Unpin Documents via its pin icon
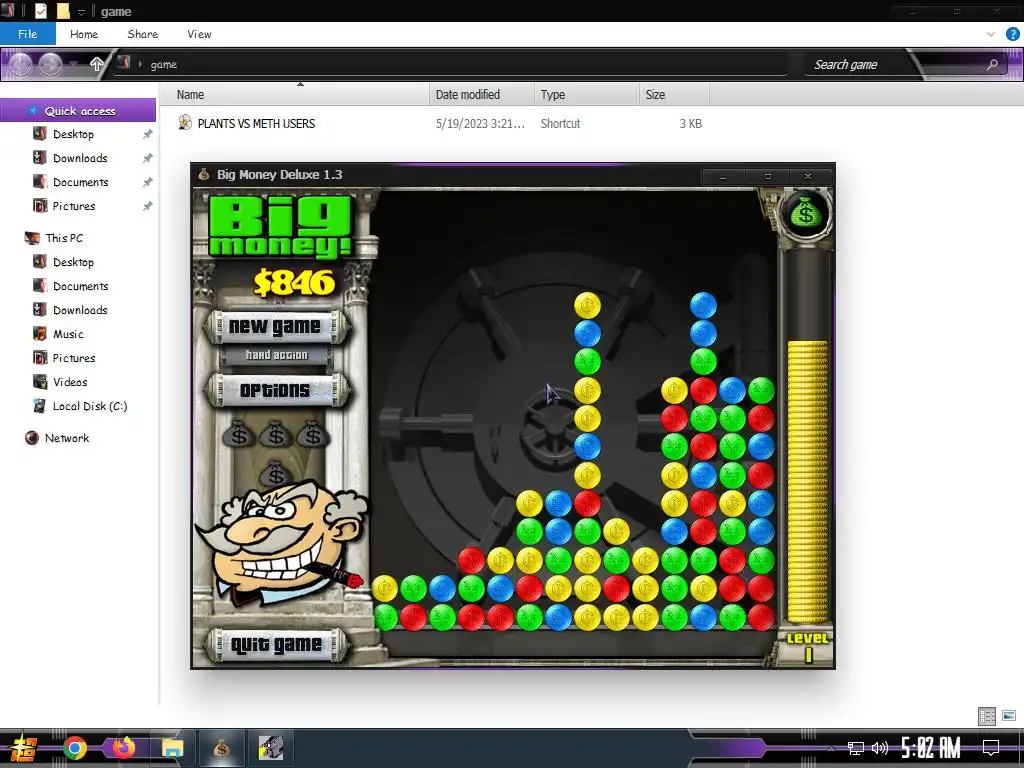The image size is (1024, 768). pyautogui.click(x=148, y=182)
